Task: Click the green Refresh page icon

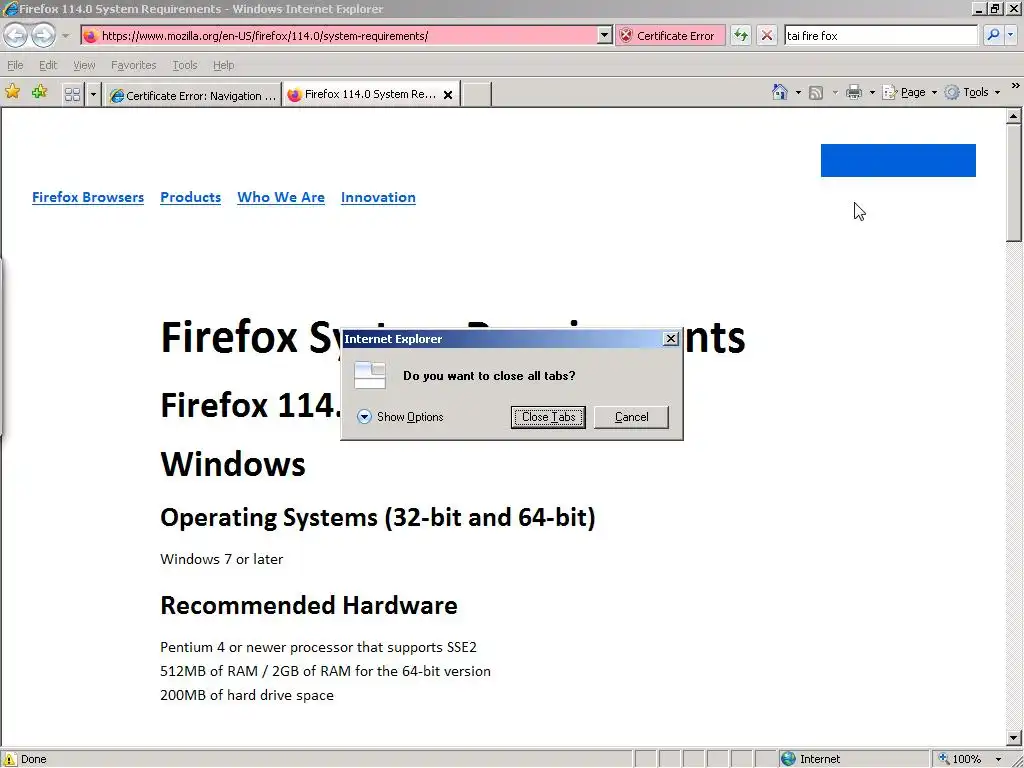Action: [x=741, y=36]
